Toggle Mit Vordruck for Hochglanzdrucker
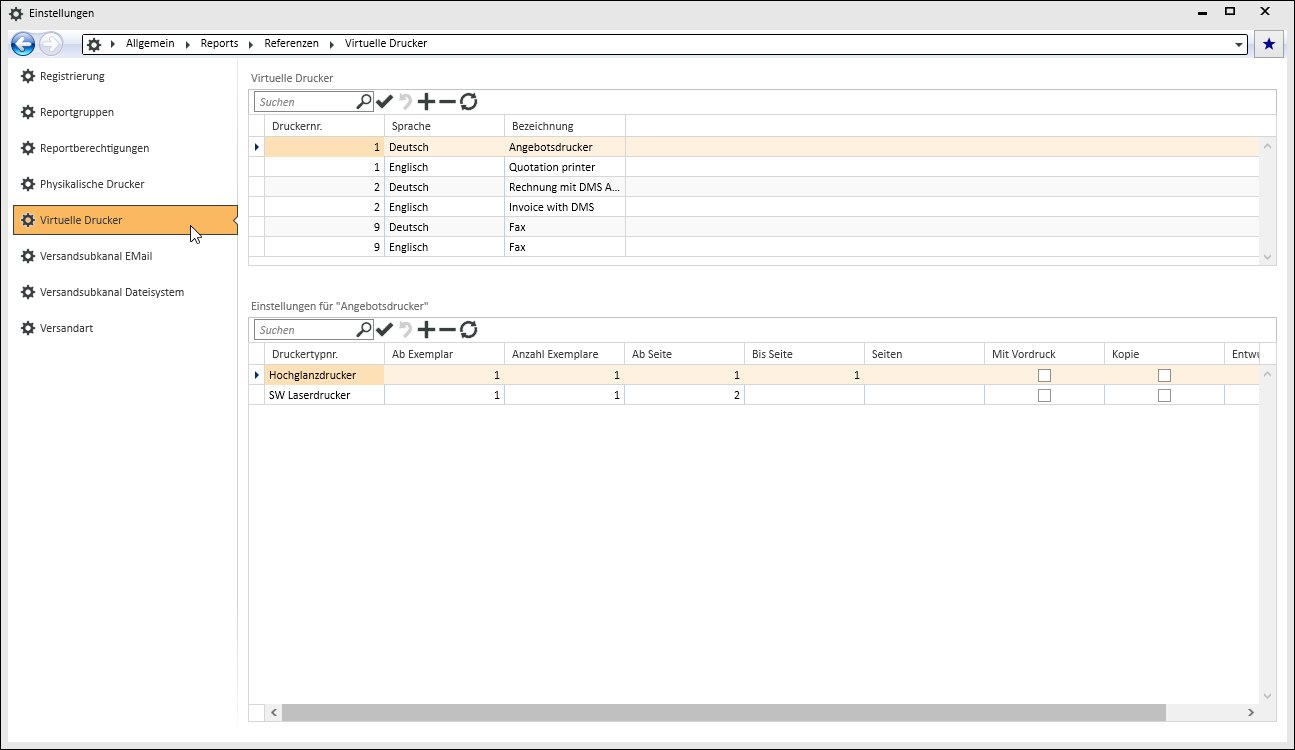Viewport: 1295px width, 750px height. [1044, 376]
